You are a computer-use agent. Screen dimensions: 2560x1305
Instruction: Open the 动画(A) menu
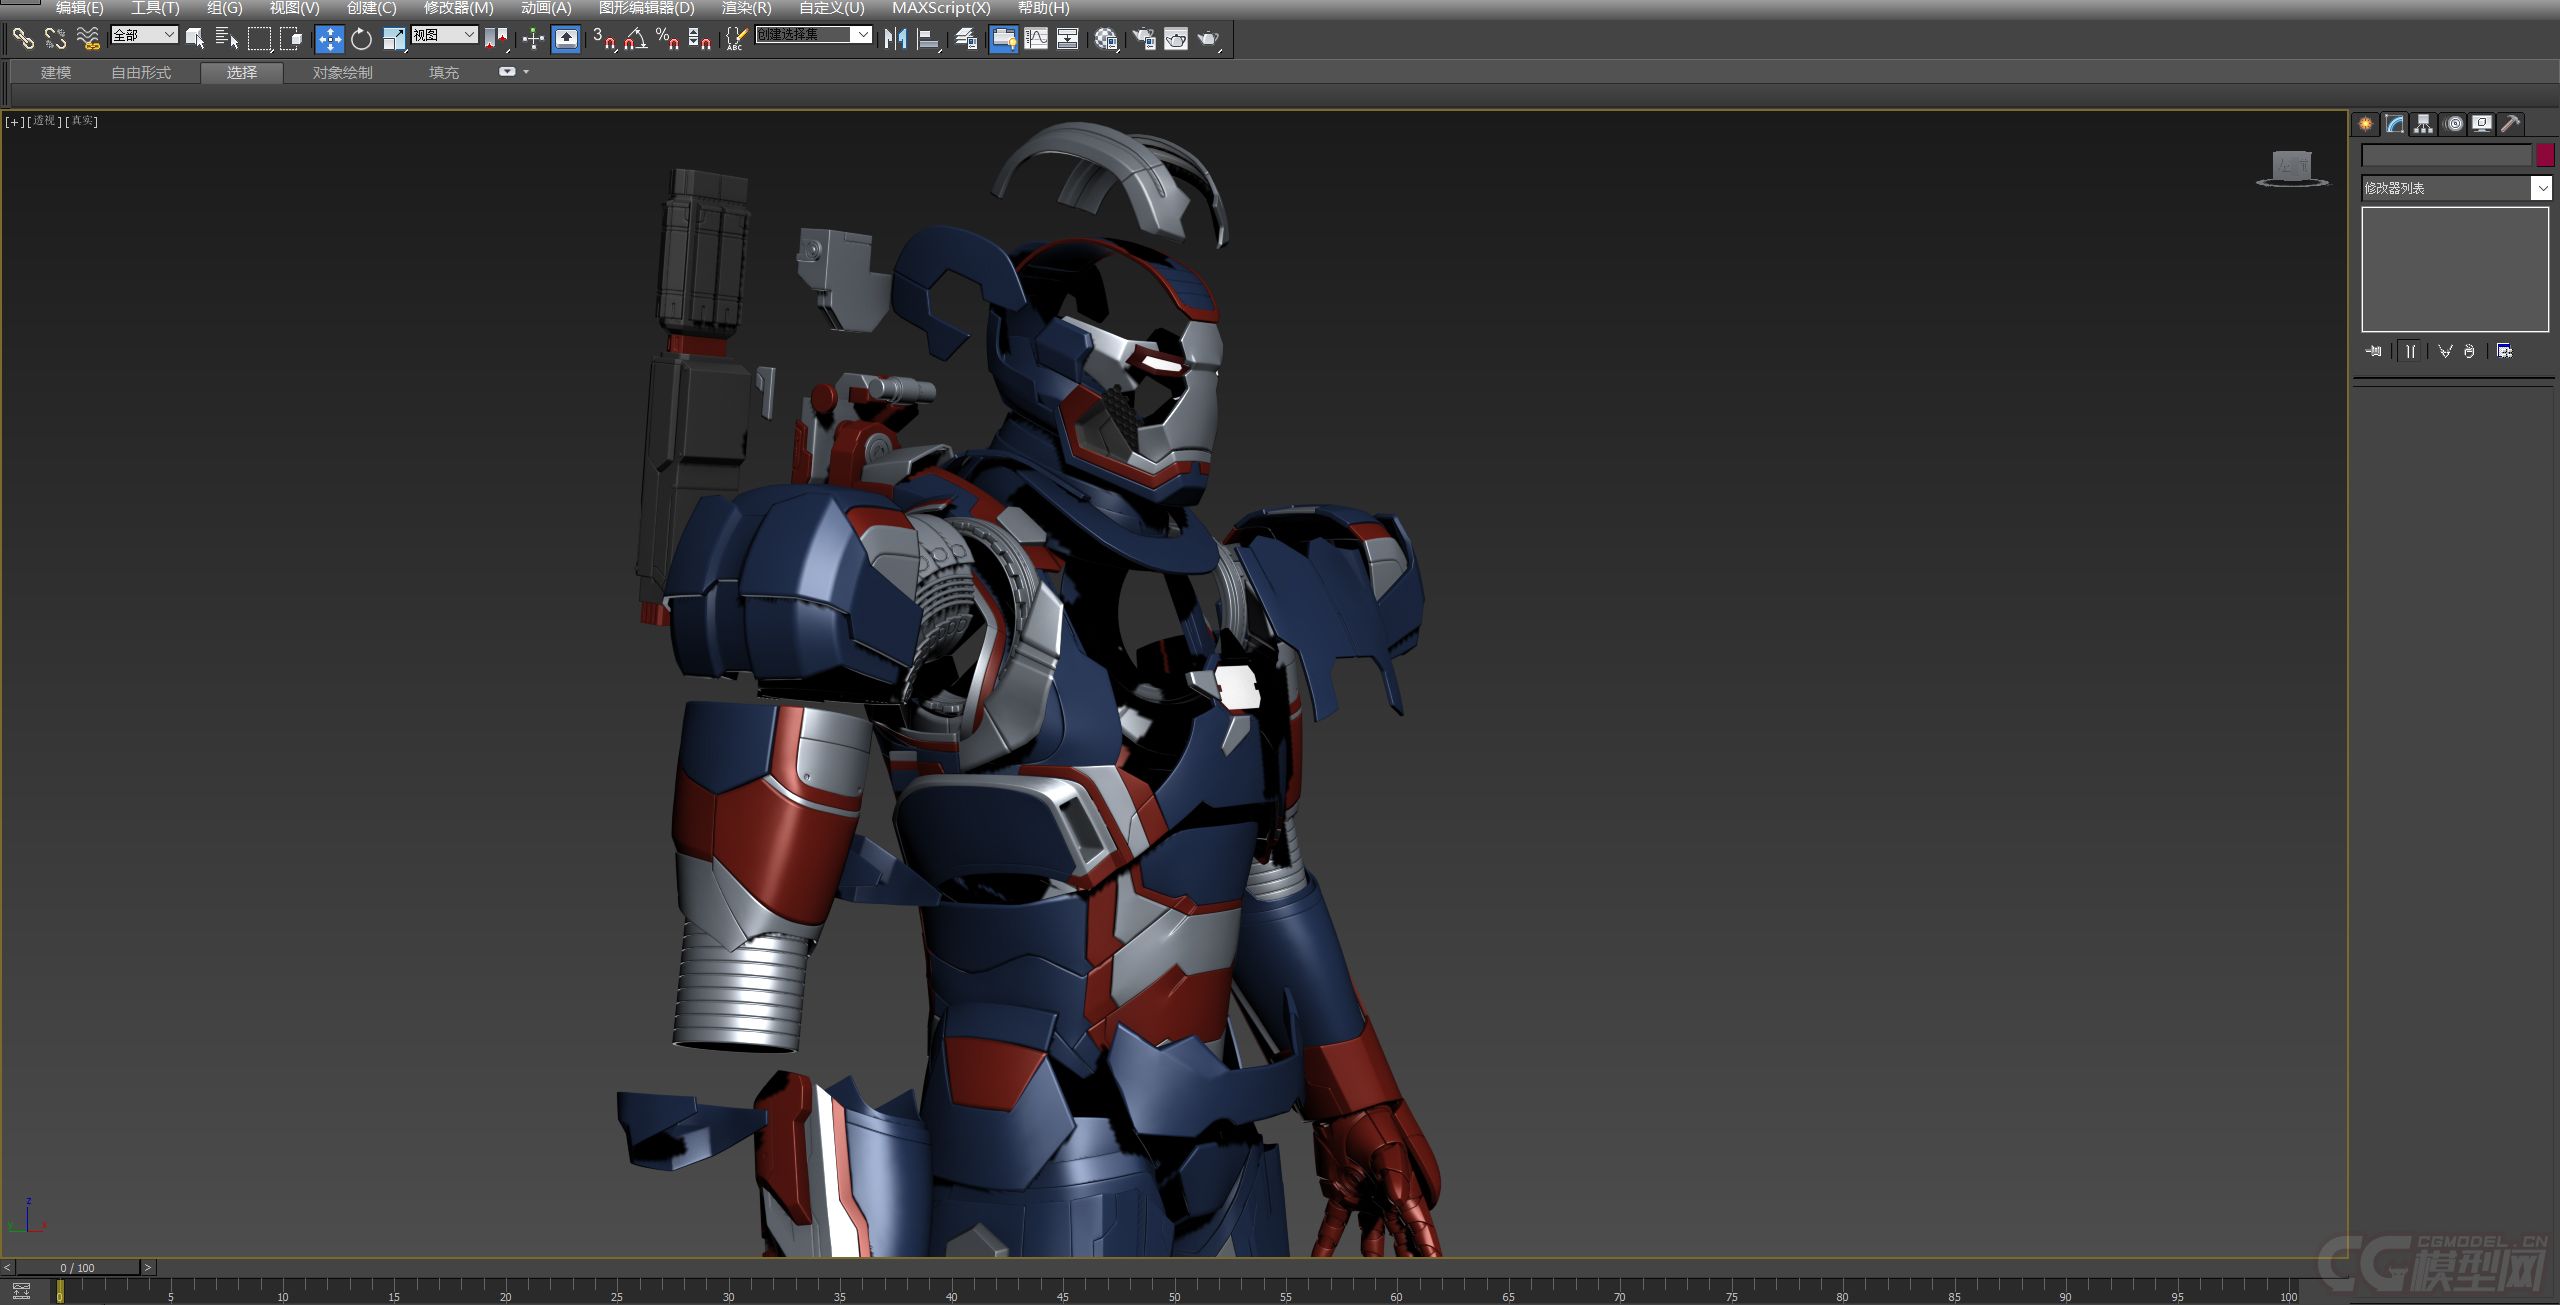pyautogui.click(x=546, y=8)
